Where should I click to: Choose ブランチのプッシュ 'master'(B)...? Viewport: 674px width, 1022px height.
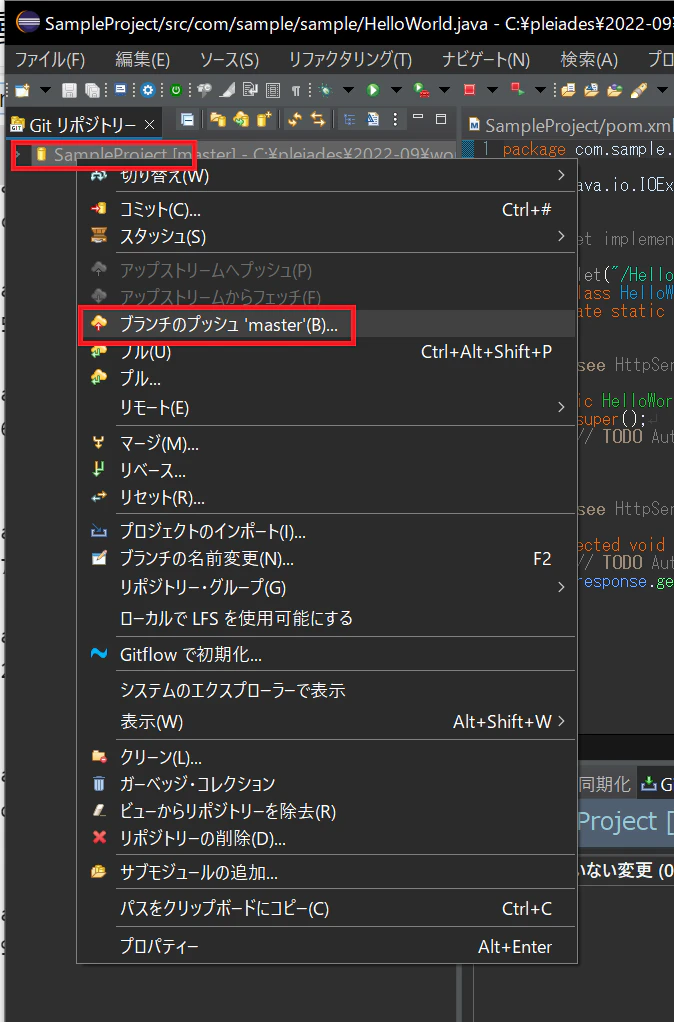[x=327, y=324]
